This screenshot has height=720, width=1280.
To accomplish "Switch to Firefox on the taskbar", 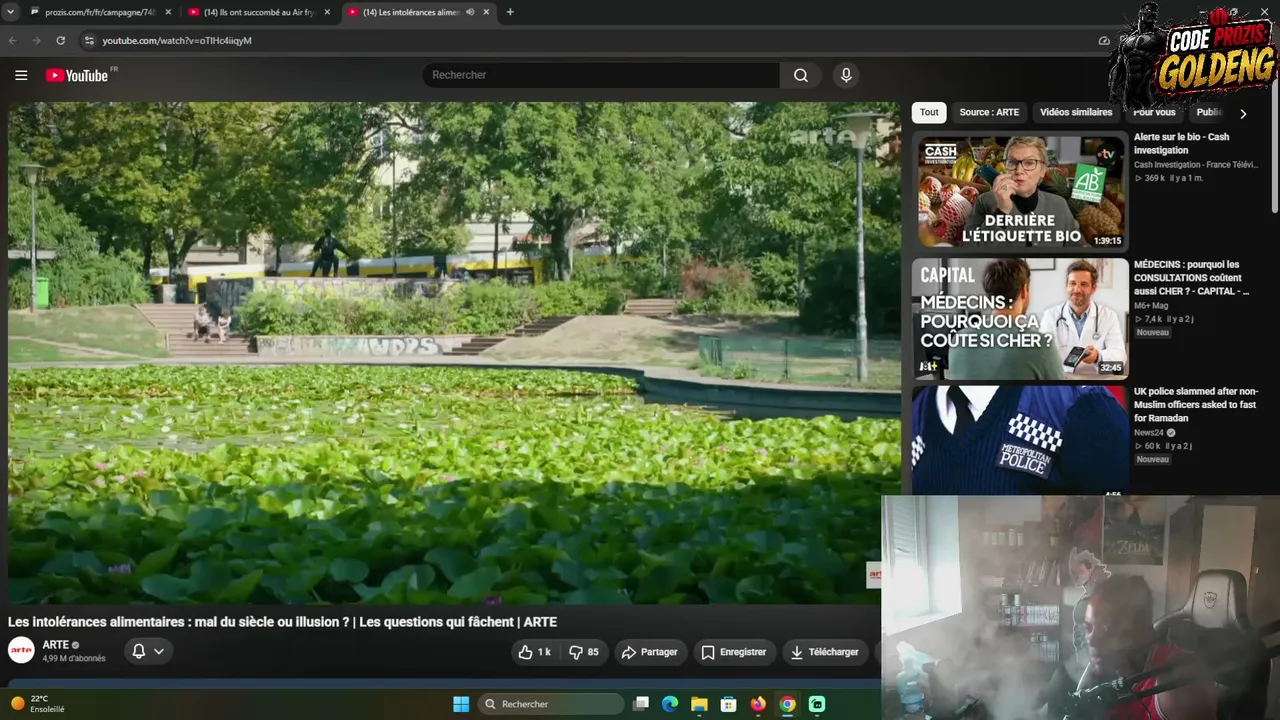I will click(x=758, y=704).
